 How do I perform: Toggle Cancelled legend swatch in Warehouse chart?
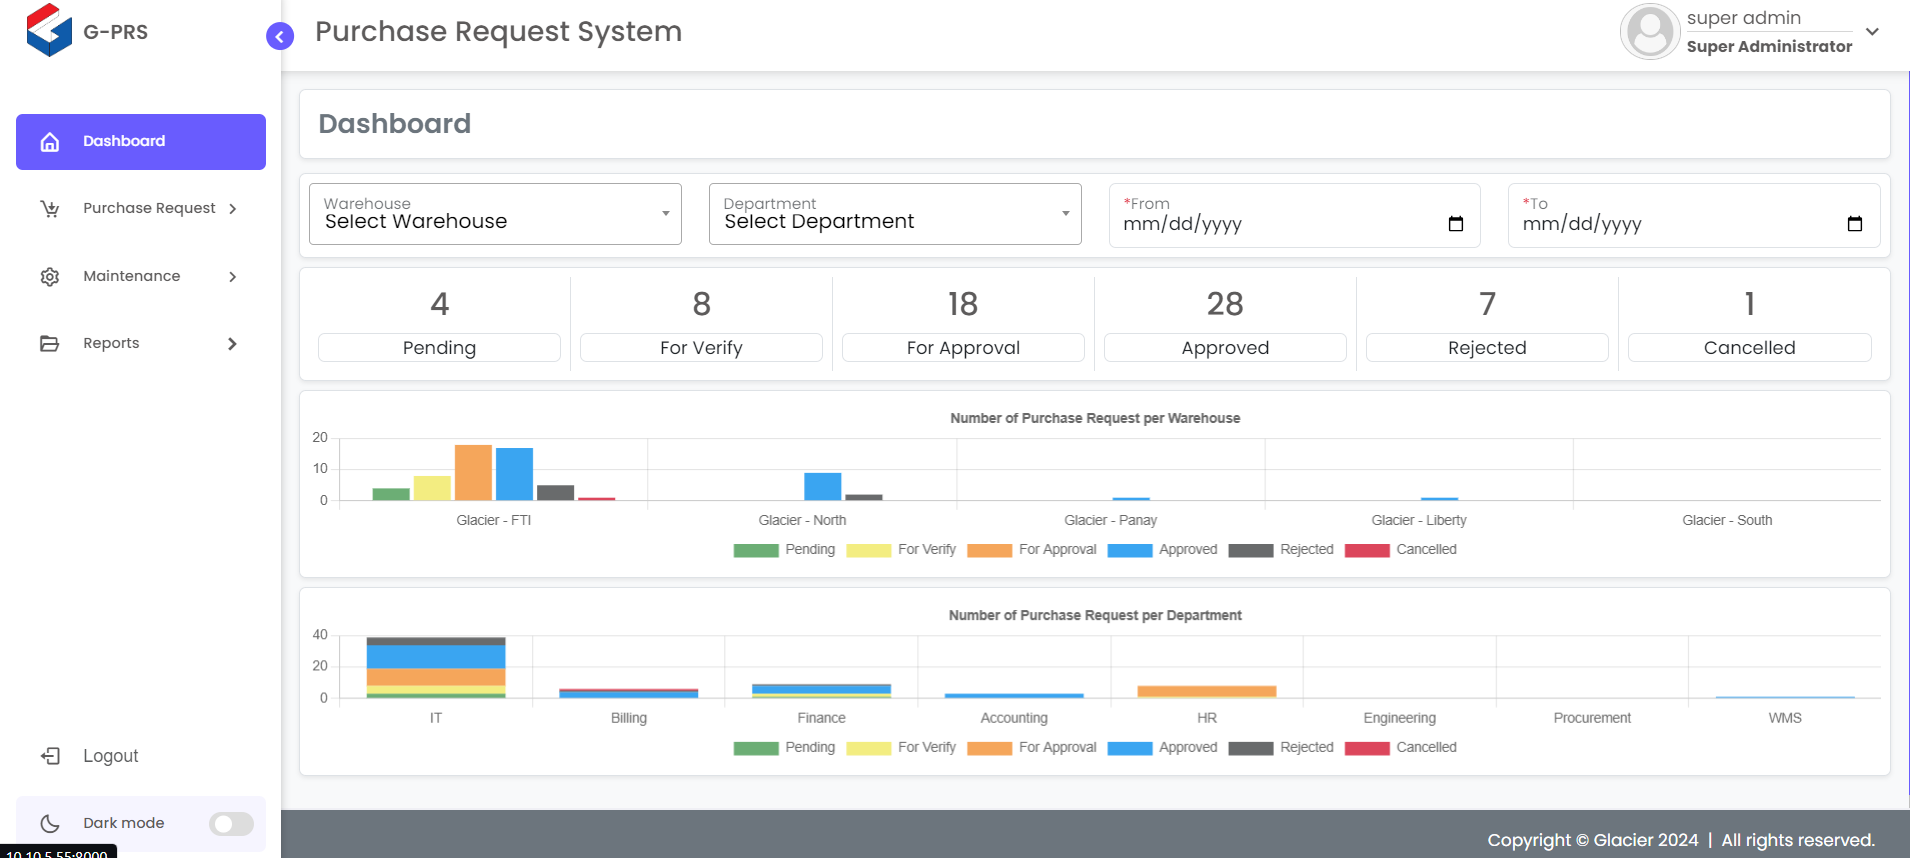[1367, 550]
